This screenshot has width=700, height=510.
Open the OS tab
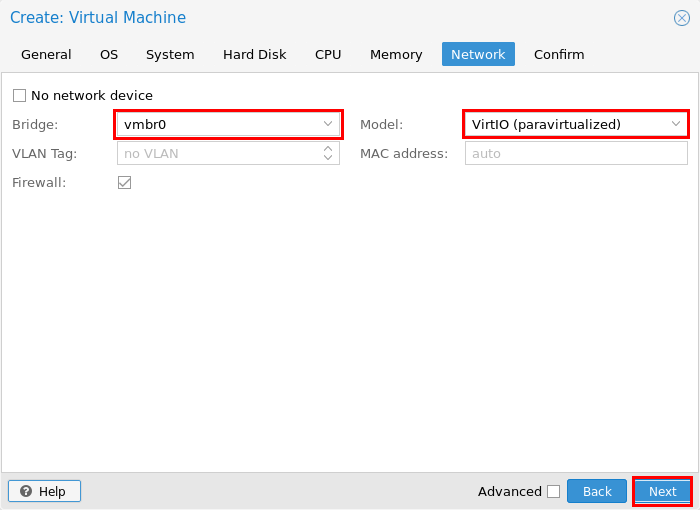pyautogui.click(x=109, y=54)
